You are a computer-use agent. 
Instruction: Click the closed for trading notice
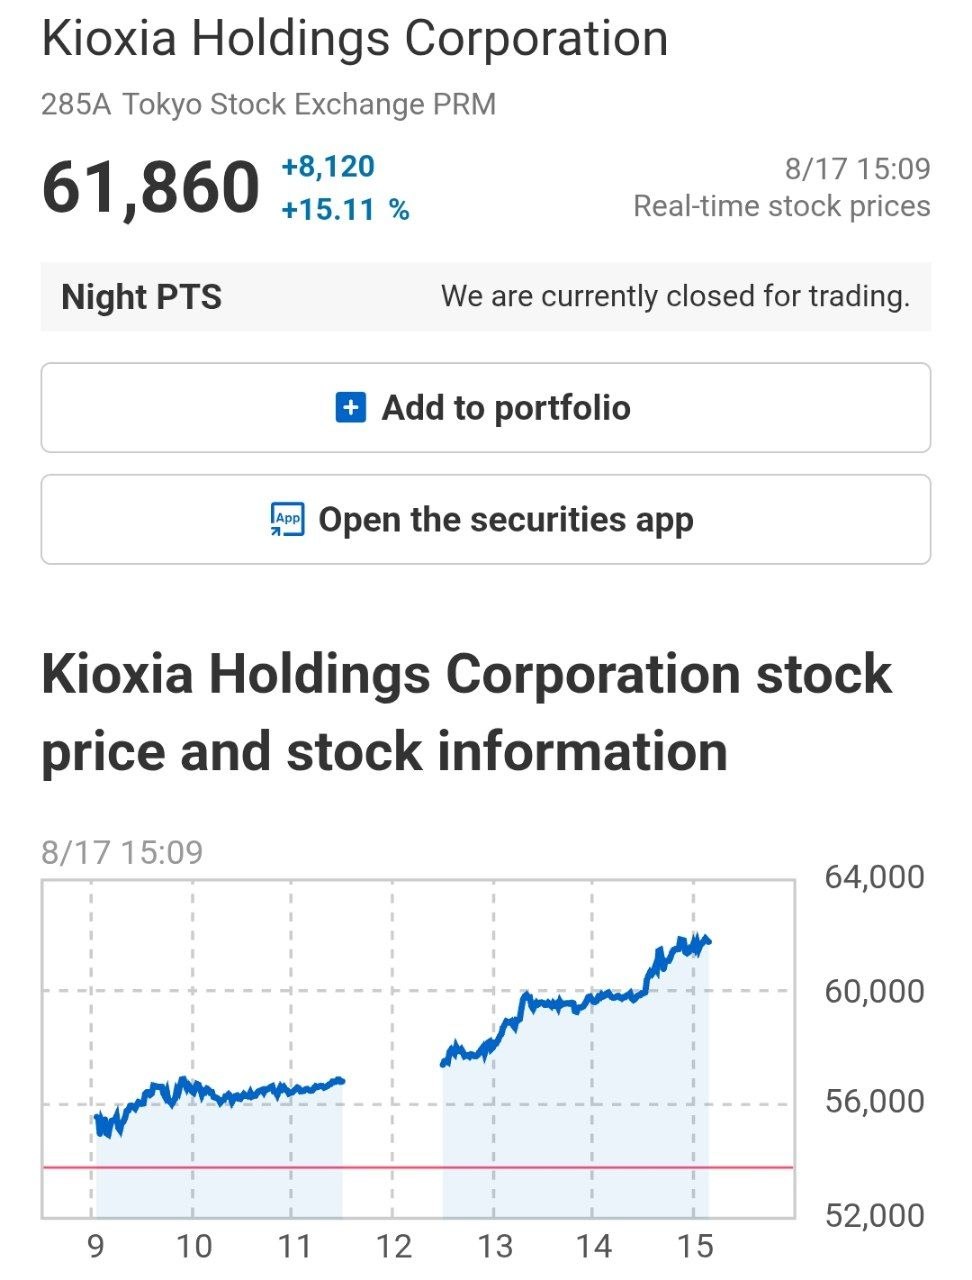tap(676, 296)
